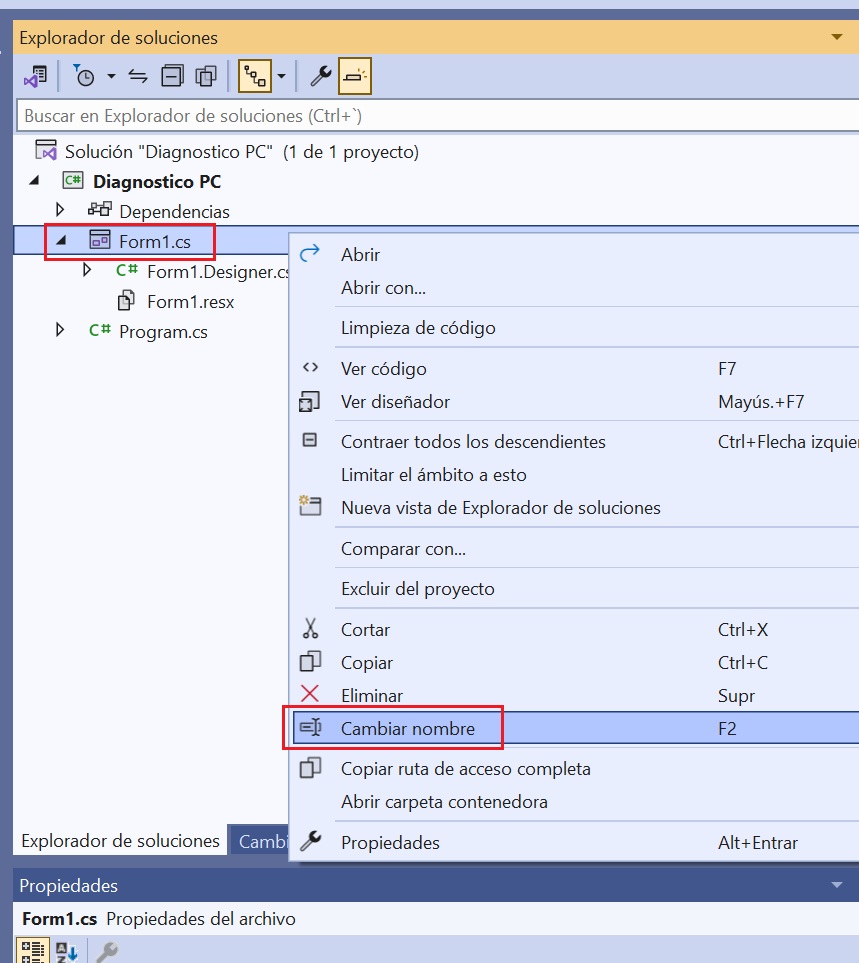Viewport: 859px width, 963px height.
Task: Expand the Dependencias tree node
Action: [x=60, y=211]
